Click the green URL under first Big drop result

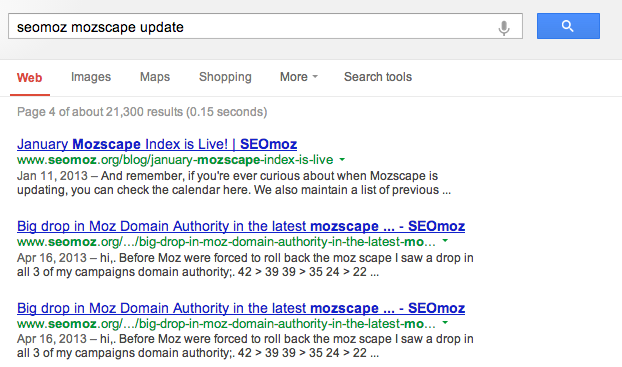pyautogui.click(x=226, y=242)
